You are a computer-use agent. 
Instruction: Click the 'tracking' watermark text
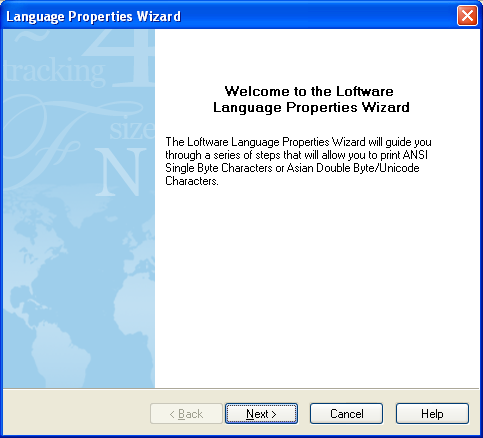[55, 71]
